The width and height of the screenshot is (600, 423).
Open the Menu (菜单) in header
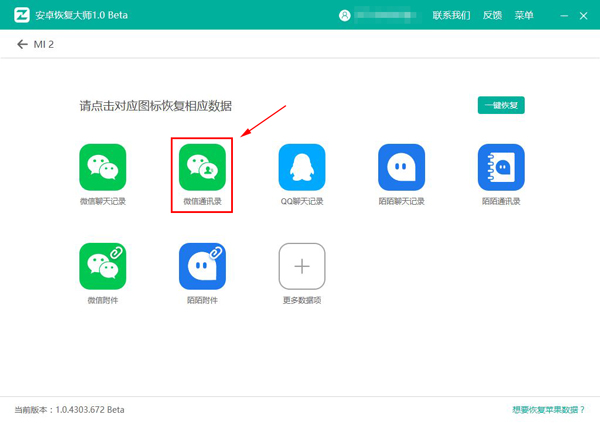coord(524,15)
